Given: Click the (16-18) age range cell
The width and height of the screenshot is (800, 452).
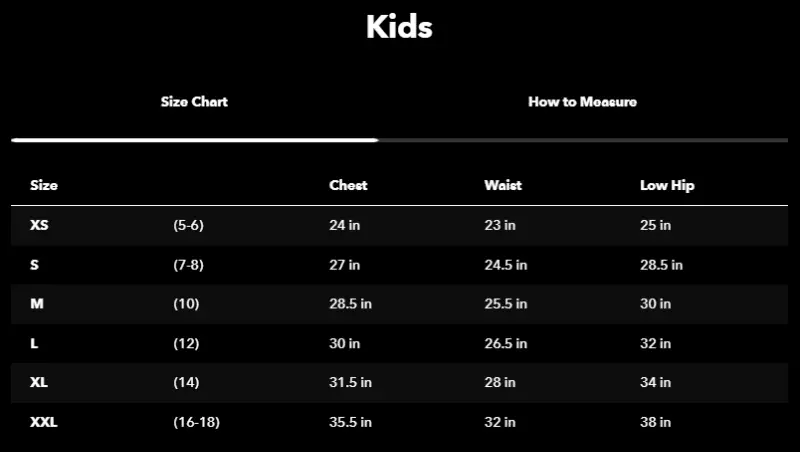Looking at the screenshot, I should (x=196, y=422).
